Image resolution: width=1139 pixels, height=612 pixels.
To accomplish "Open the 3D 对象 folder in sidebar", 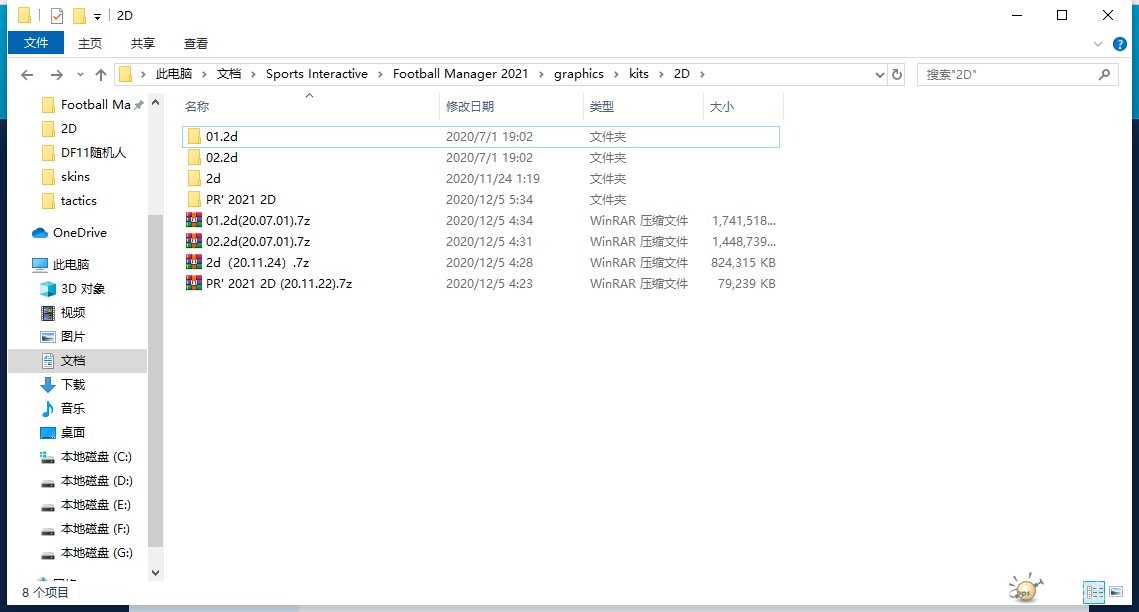I will click(82, 289).
